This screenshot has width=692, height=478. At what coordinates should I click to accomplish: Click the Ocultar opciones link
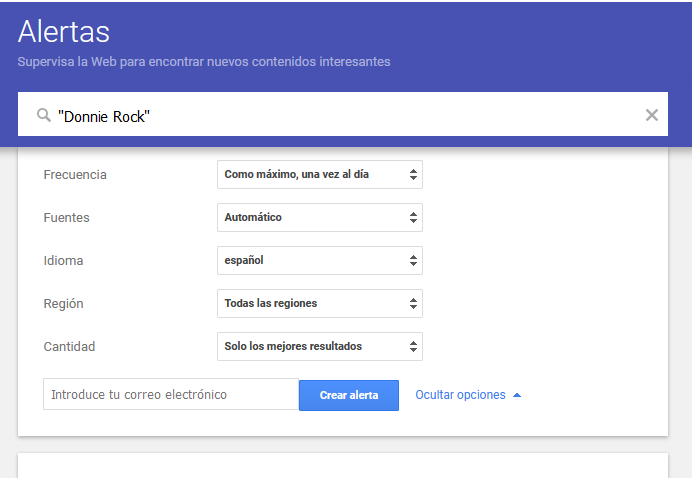pos(460,395)
